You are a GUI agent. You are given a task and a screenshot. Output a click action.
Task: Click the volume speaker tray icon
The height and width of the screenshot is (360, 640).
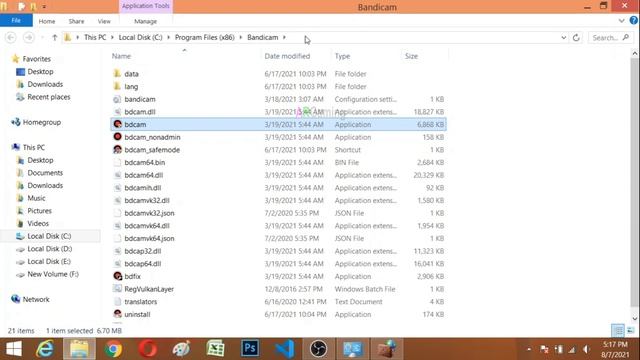coord(587,349)
